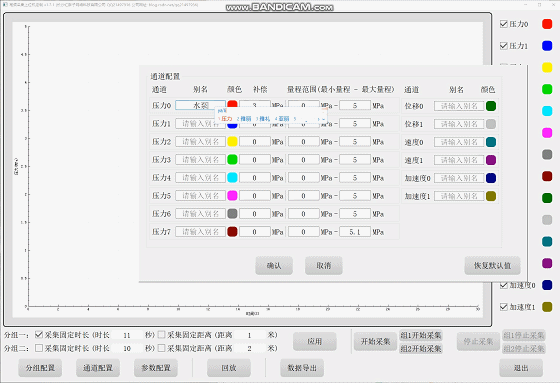Open the light gray color swatch for 位移1

pyautogui.click(x=491, y=124)
